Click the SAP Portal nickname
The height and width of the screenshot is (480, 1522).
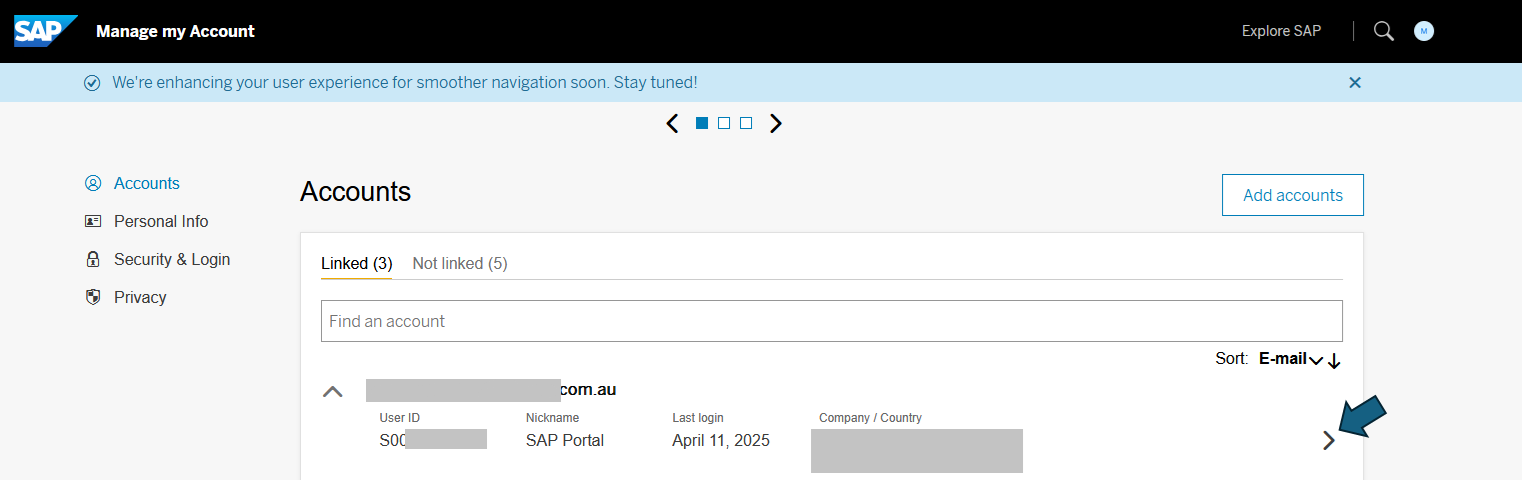point(565,440)
